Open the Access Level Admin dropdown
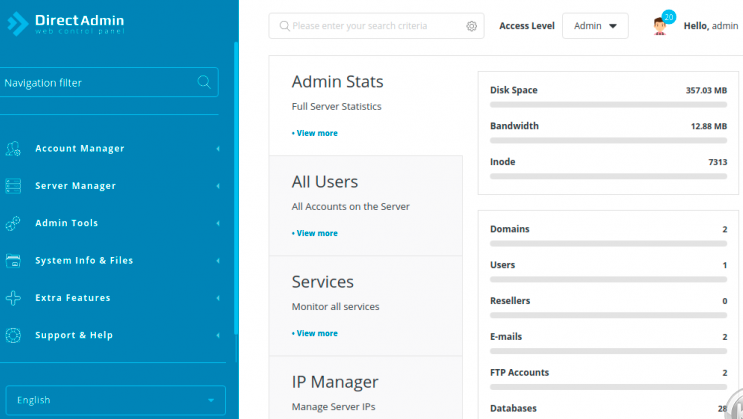This screenshot has width=743, height=419. click(x=595, y=26)
